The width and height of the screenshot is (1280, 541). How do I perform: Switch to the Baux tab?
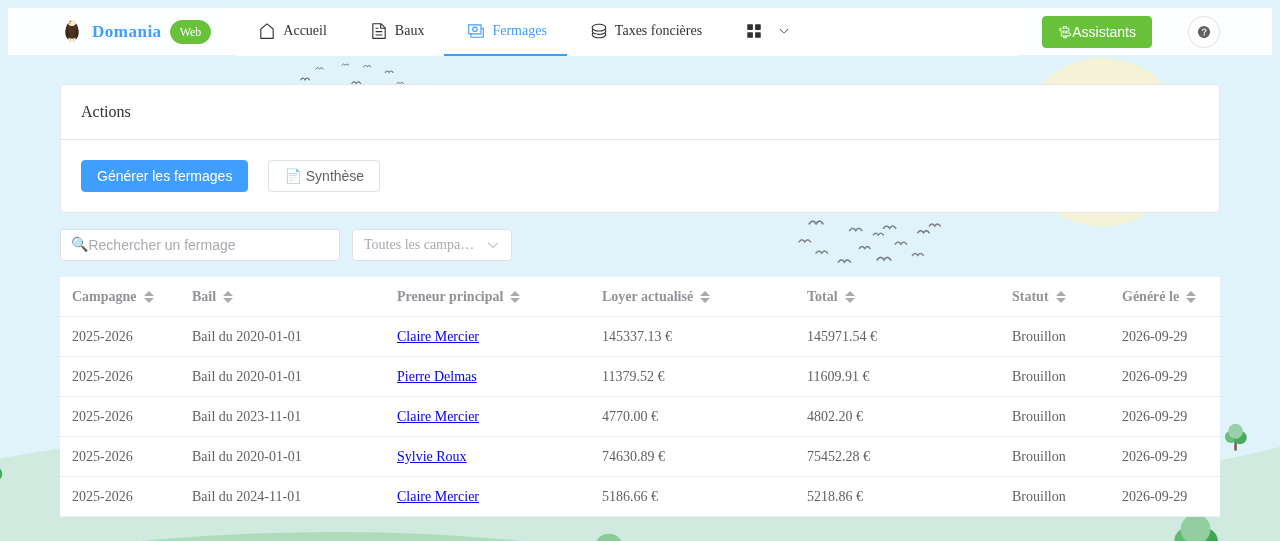pyautogui.click(x=398, y=31)
